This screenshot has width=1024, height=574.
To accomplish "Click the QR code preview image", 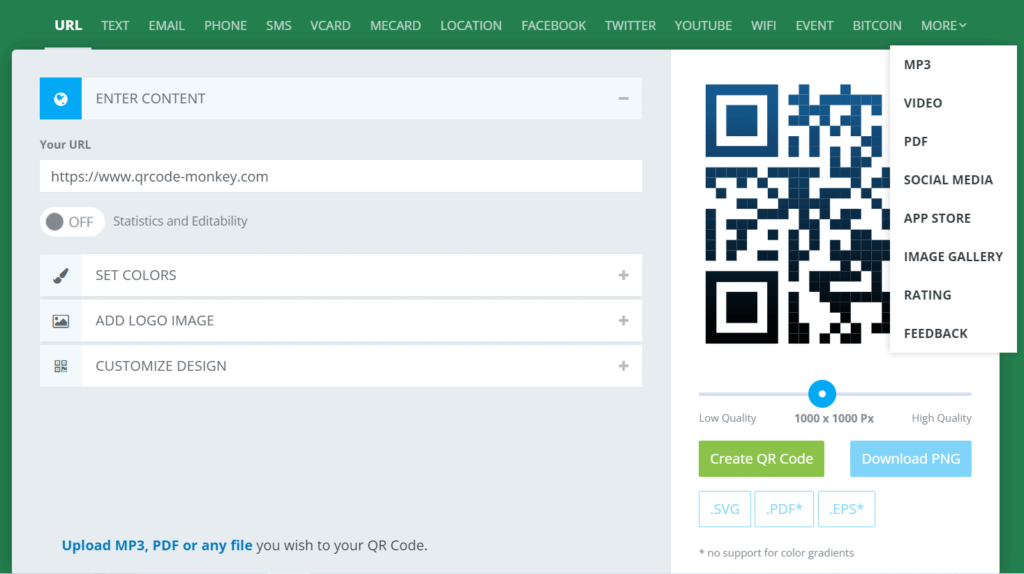I will 797,214.
